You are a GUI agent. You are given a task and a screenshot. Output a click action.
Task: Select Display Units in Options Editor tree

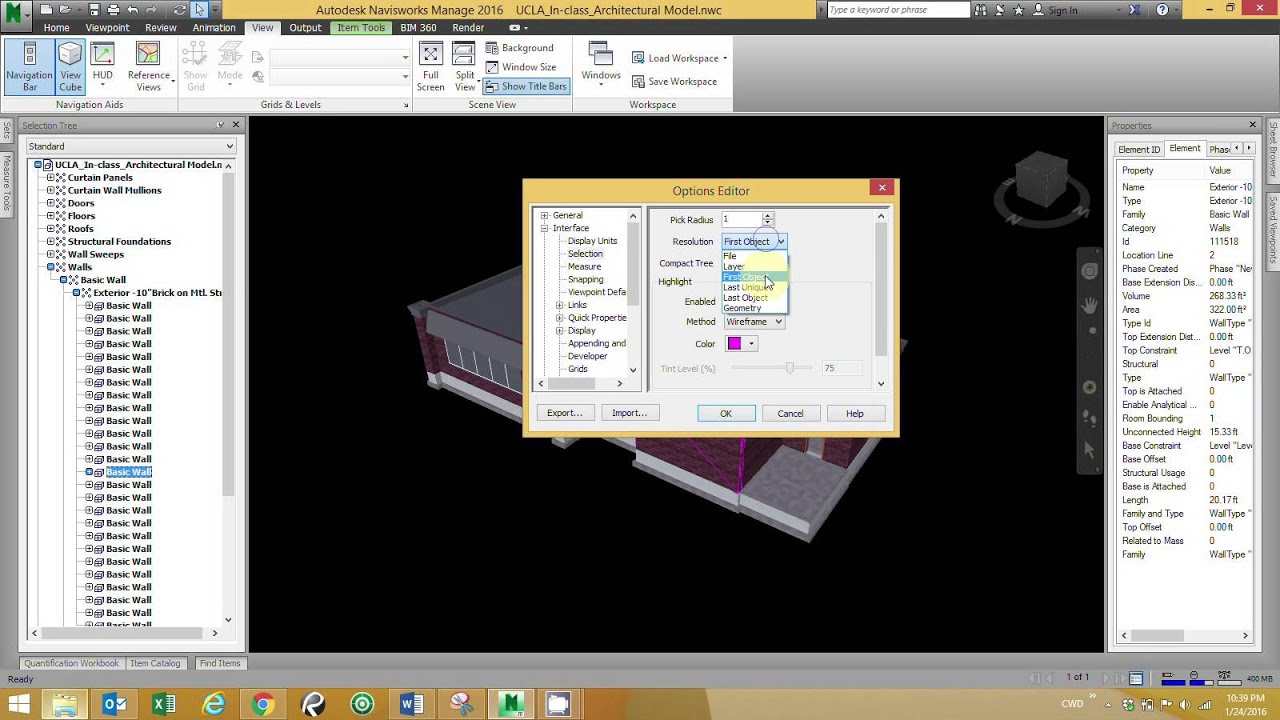click(x=592, y=241)
